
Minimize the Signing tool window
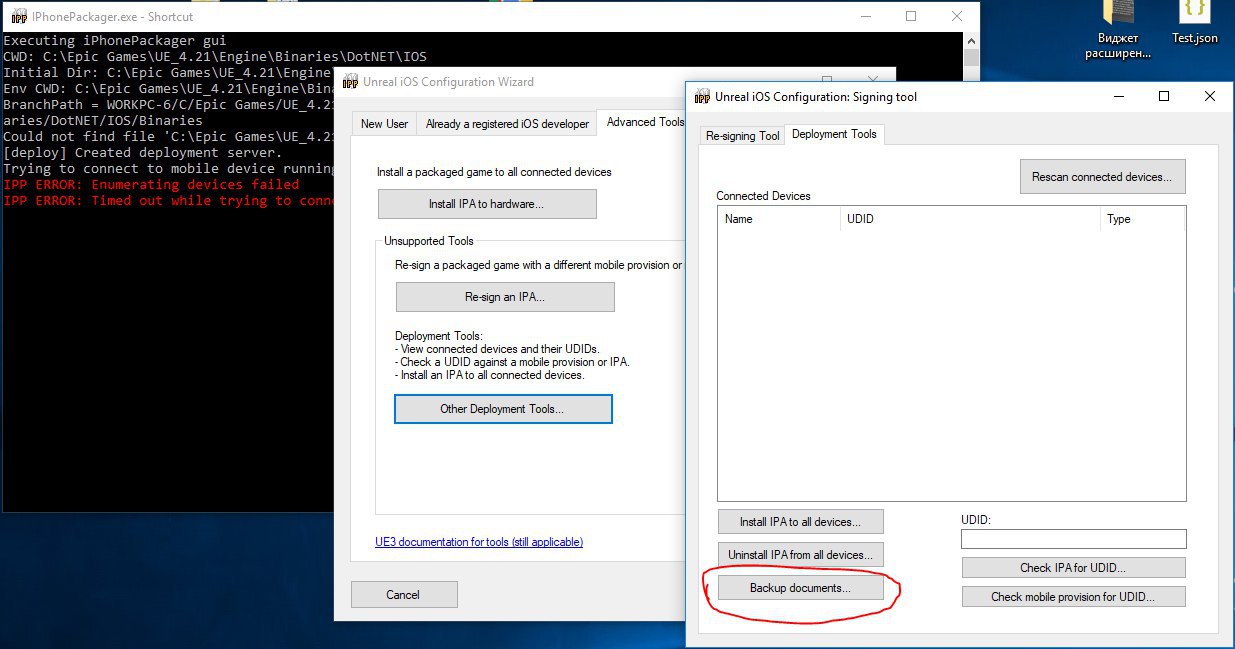click(x=1118, y=96)
